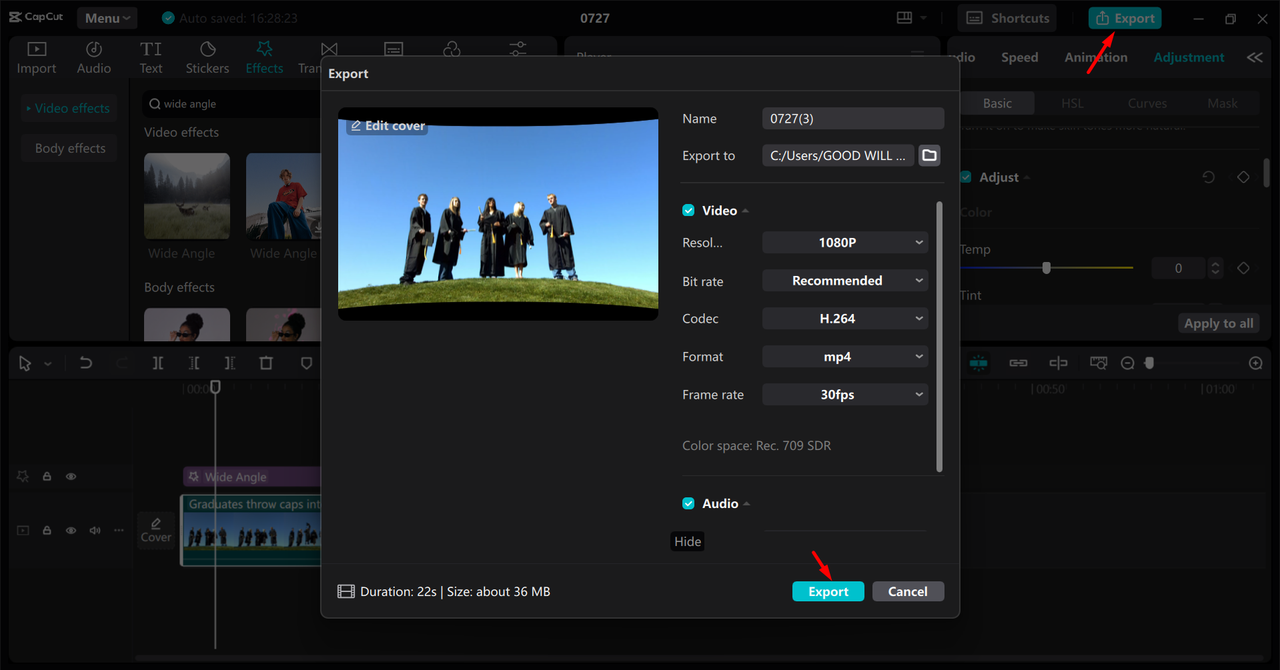1280x670 pixels.
Task: Open the Resolution 1080P dropdown
Action: [845, 242]
